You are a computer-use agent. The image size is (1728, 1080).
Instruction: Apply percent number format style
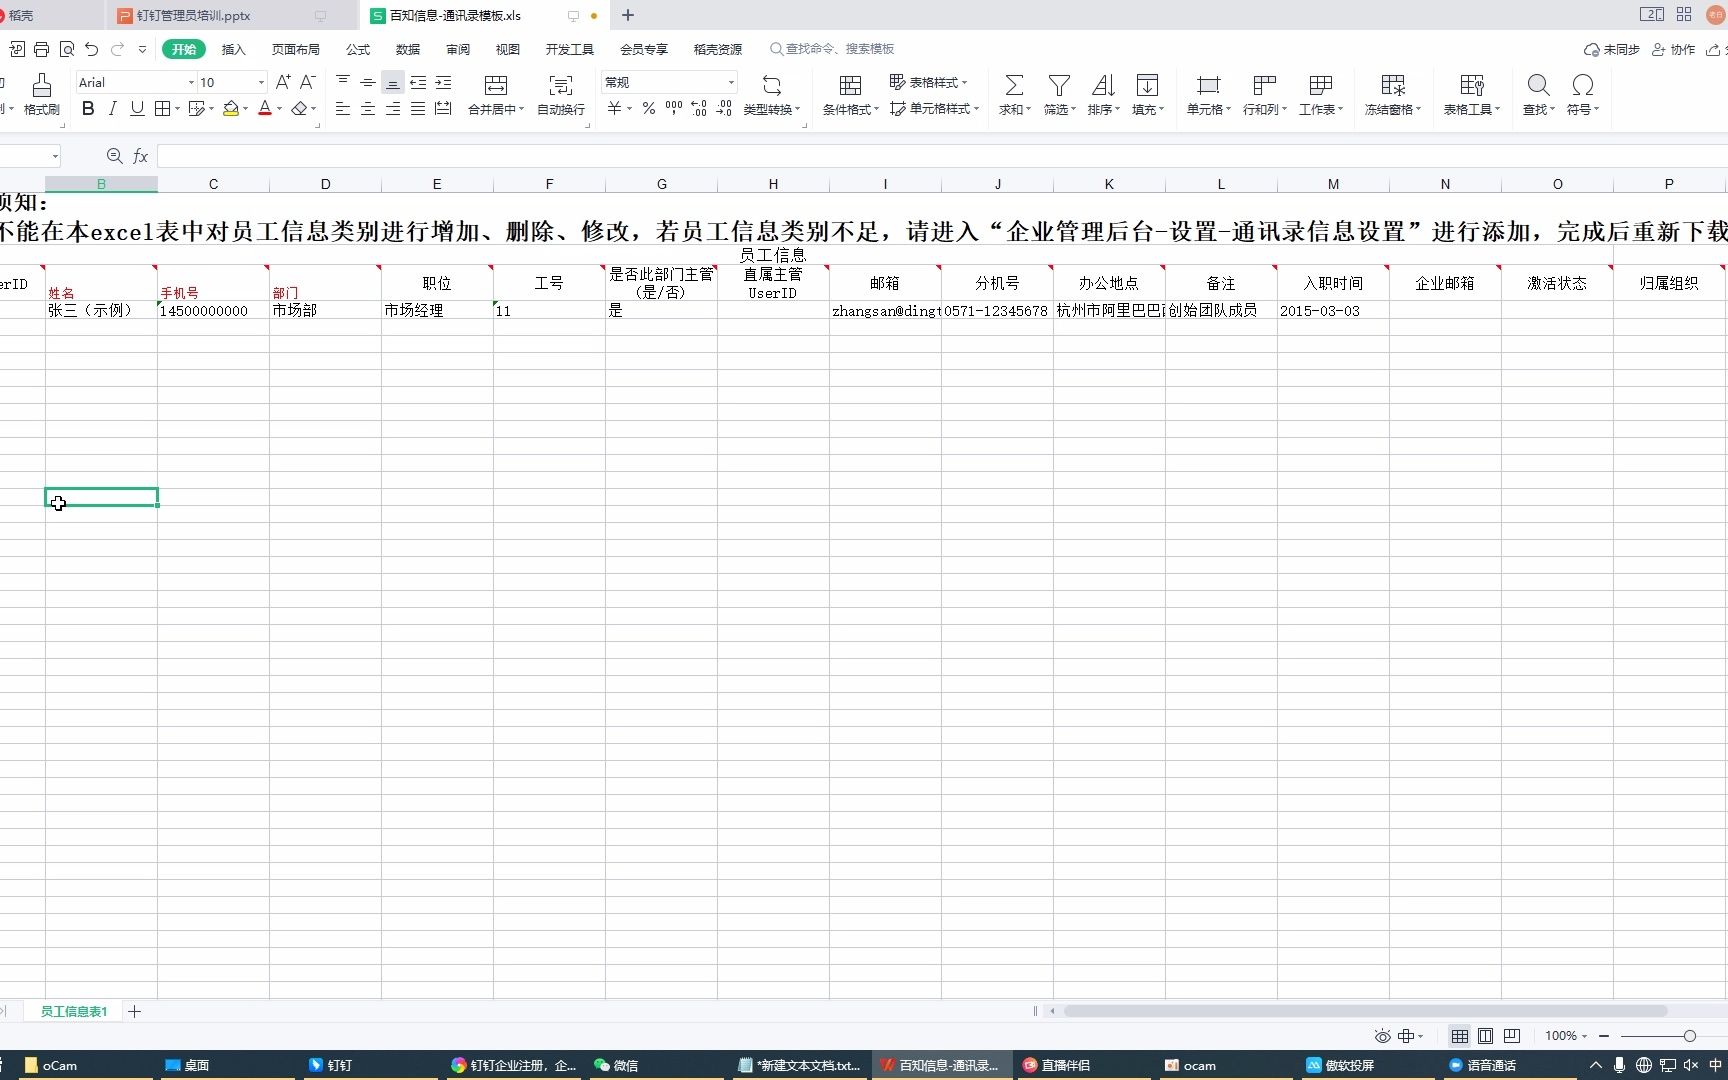(x=648, y=109)
